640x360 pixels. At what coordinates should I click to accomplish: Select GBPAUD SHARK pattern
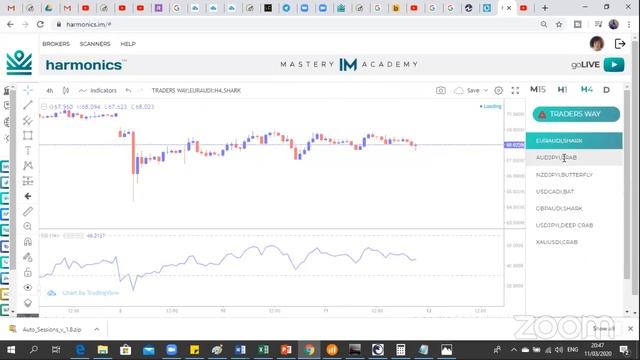tap(574, 209)
